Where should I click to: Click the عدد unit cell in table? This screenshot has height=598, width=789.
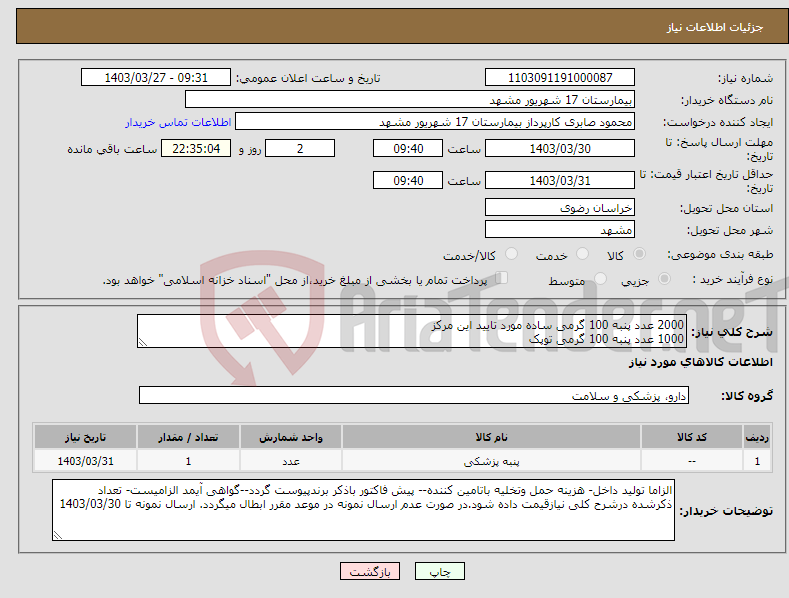click(x=291, y=461)
